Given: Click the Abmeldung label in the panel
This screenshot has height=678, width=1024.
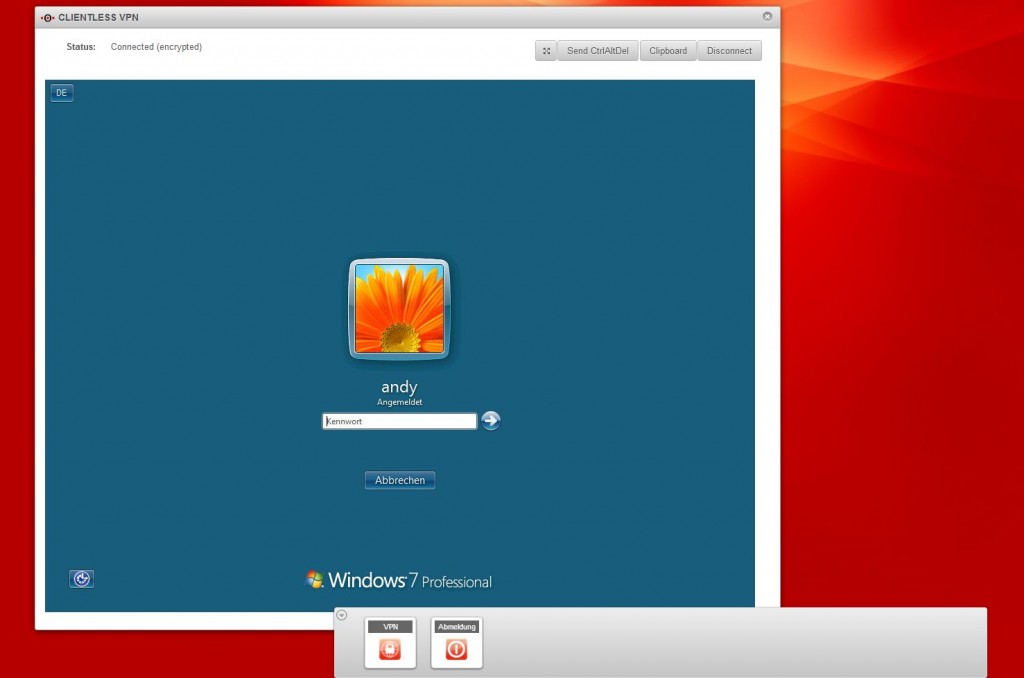Looking at the screenshot, I should (x=456, y=627).
